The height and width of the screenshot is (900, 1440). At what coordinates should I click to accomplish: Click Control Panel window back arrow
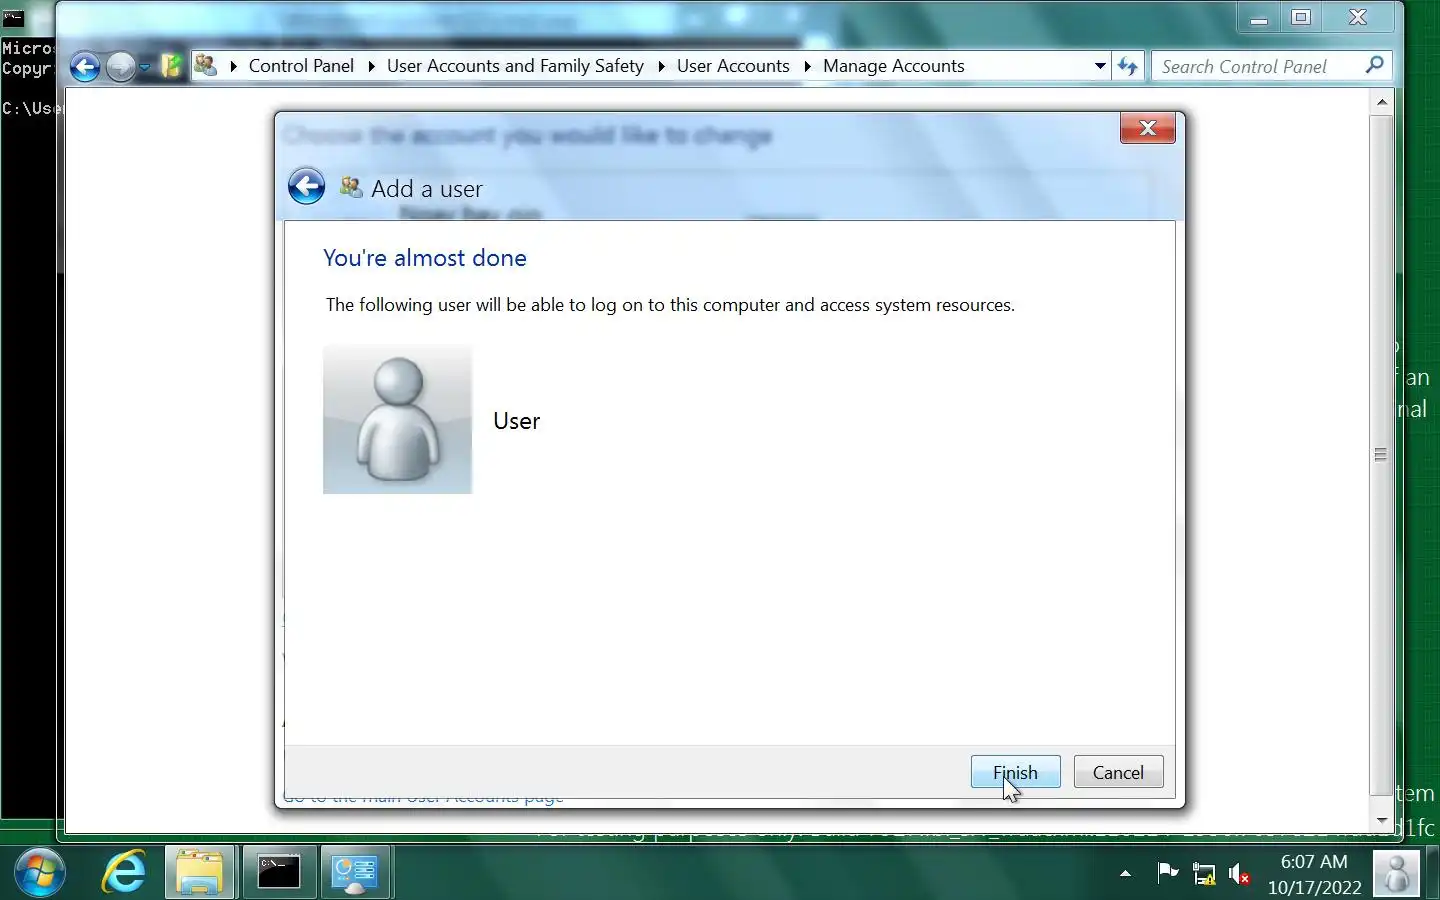click(x=85, y=67)
